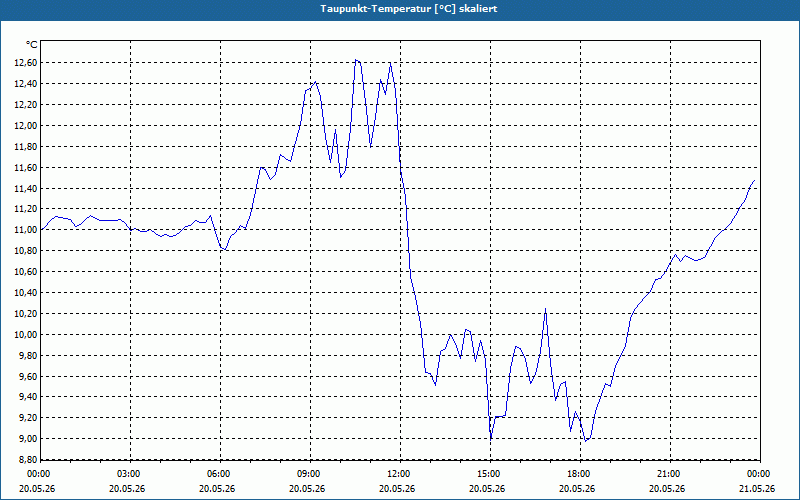800x500 pixels.
Task: Click the 'Taupunkt-Temperatur [°C] skaliert' chart title
Action: click(409, 9)
